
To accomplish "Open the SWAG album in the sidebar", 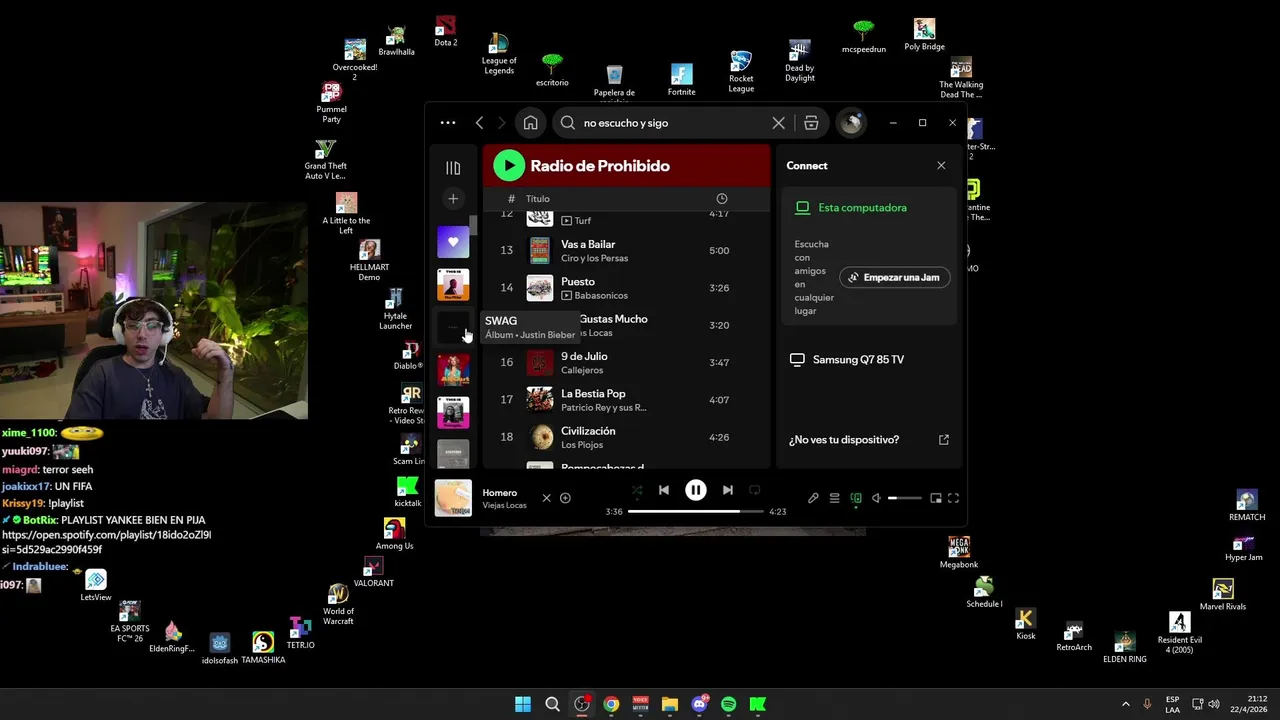I will pos(453,327).
